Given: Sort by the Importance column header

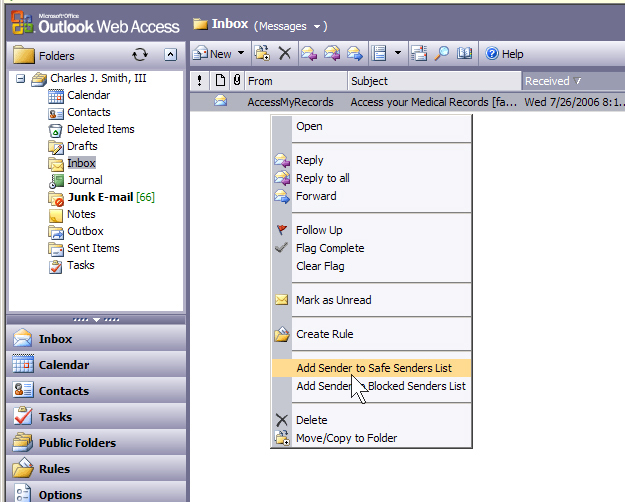Looking at the screenshot, I should pyautogui.click(x=199, y=81).
